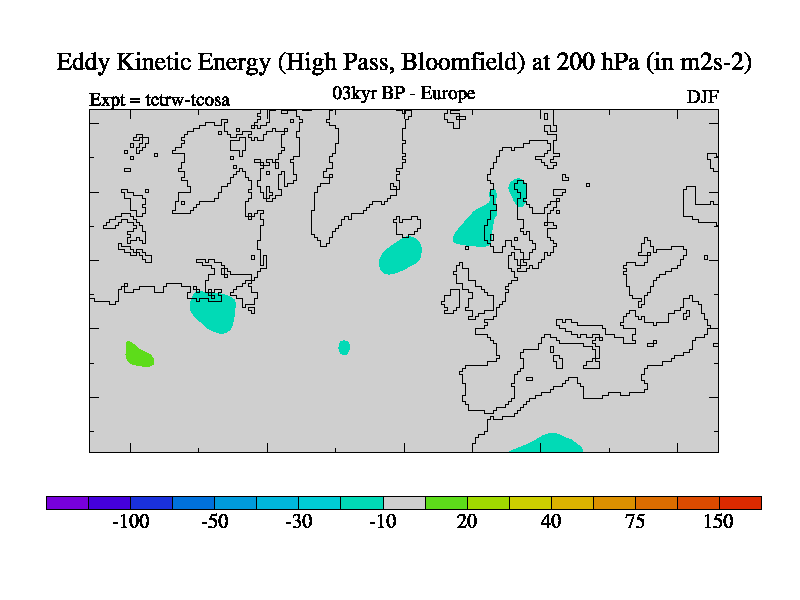The image size is (800, 600).
Task: Click the "150" colorbar label
Action: pos(718,522)
